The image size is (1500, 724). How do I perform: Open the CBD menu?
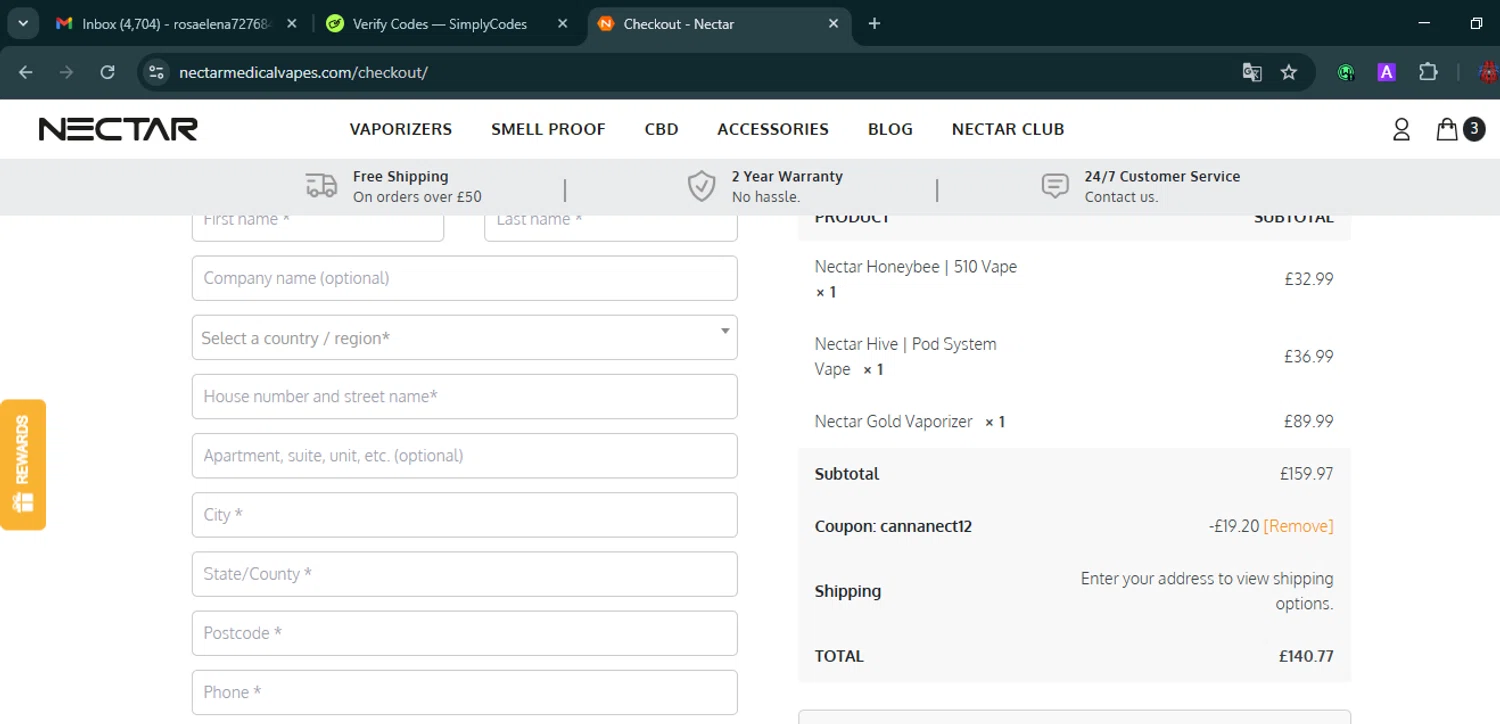(661, 129)
